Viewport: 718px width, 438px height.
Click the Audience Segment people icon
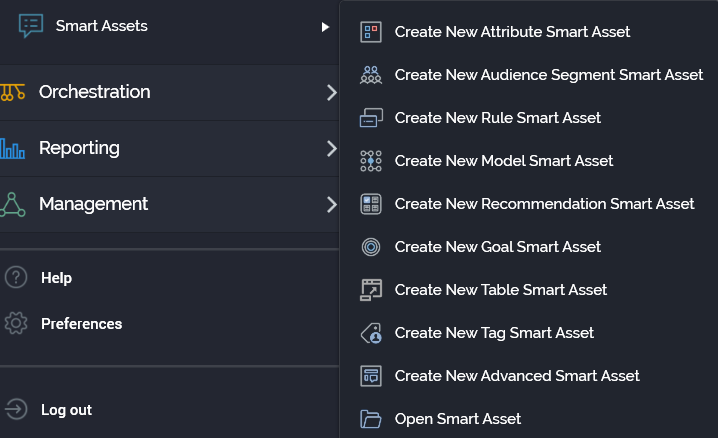(x=371, y=75)
